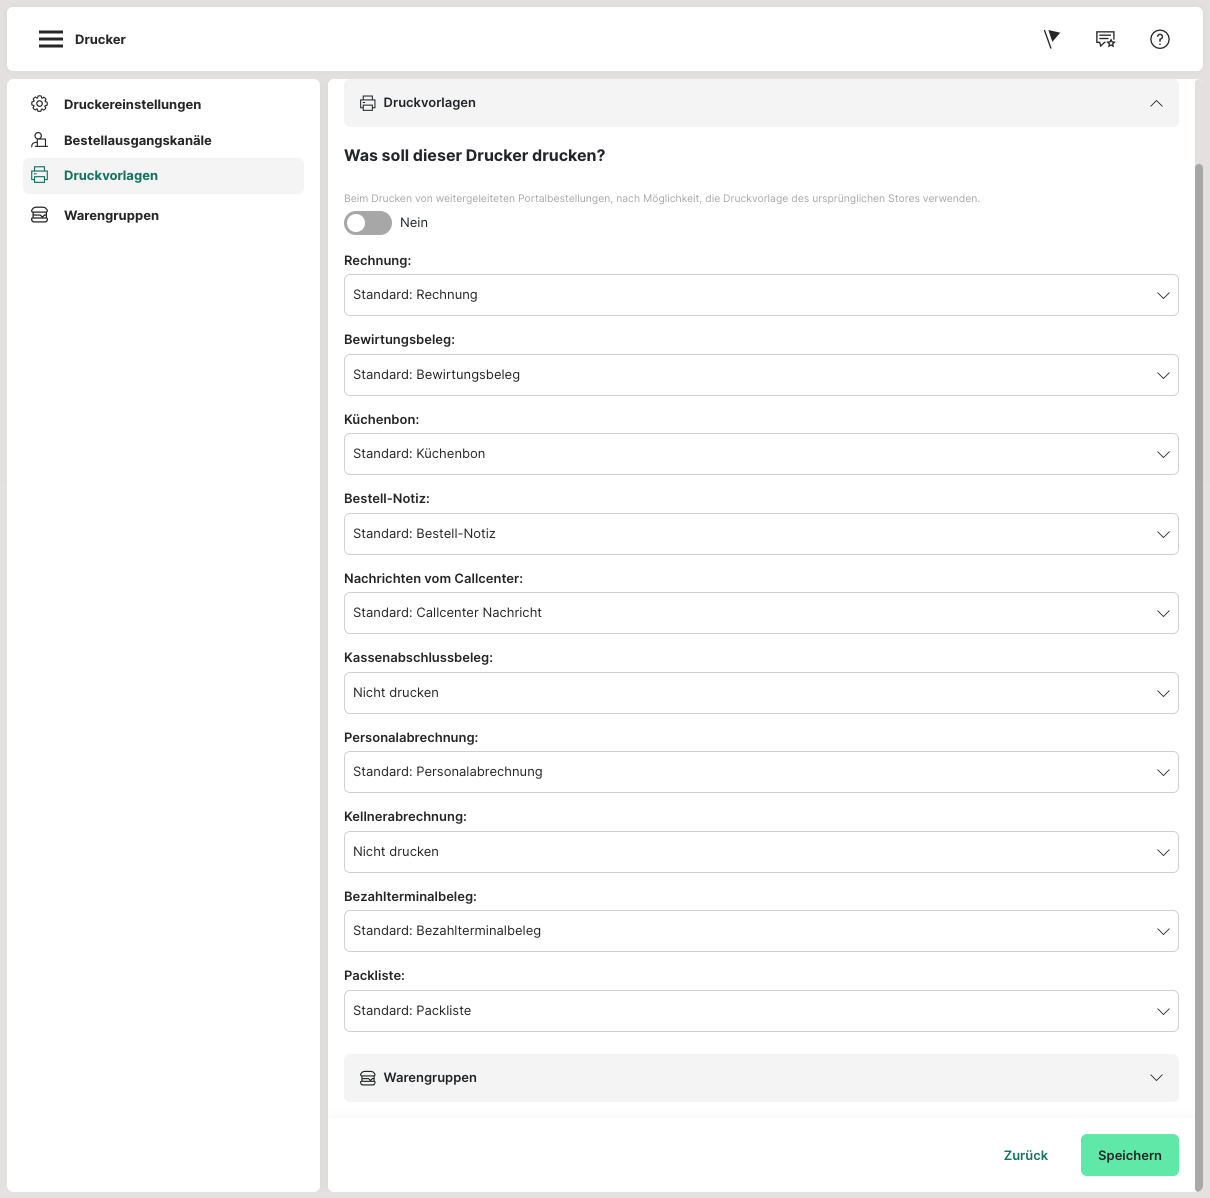Click the vertical scrollbar
Screen dimensions: 1210x1198
point(1200,600)
